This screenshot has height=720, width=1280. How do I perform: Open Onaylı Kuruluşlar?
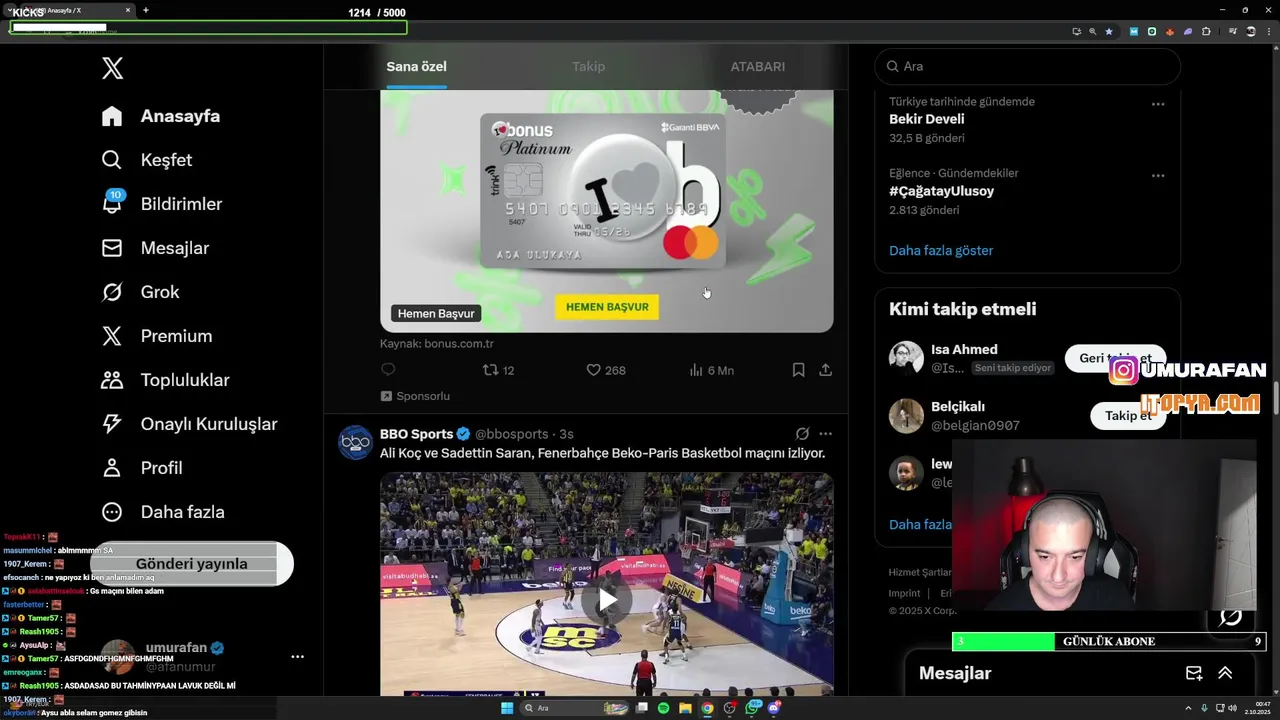point(189,424)
